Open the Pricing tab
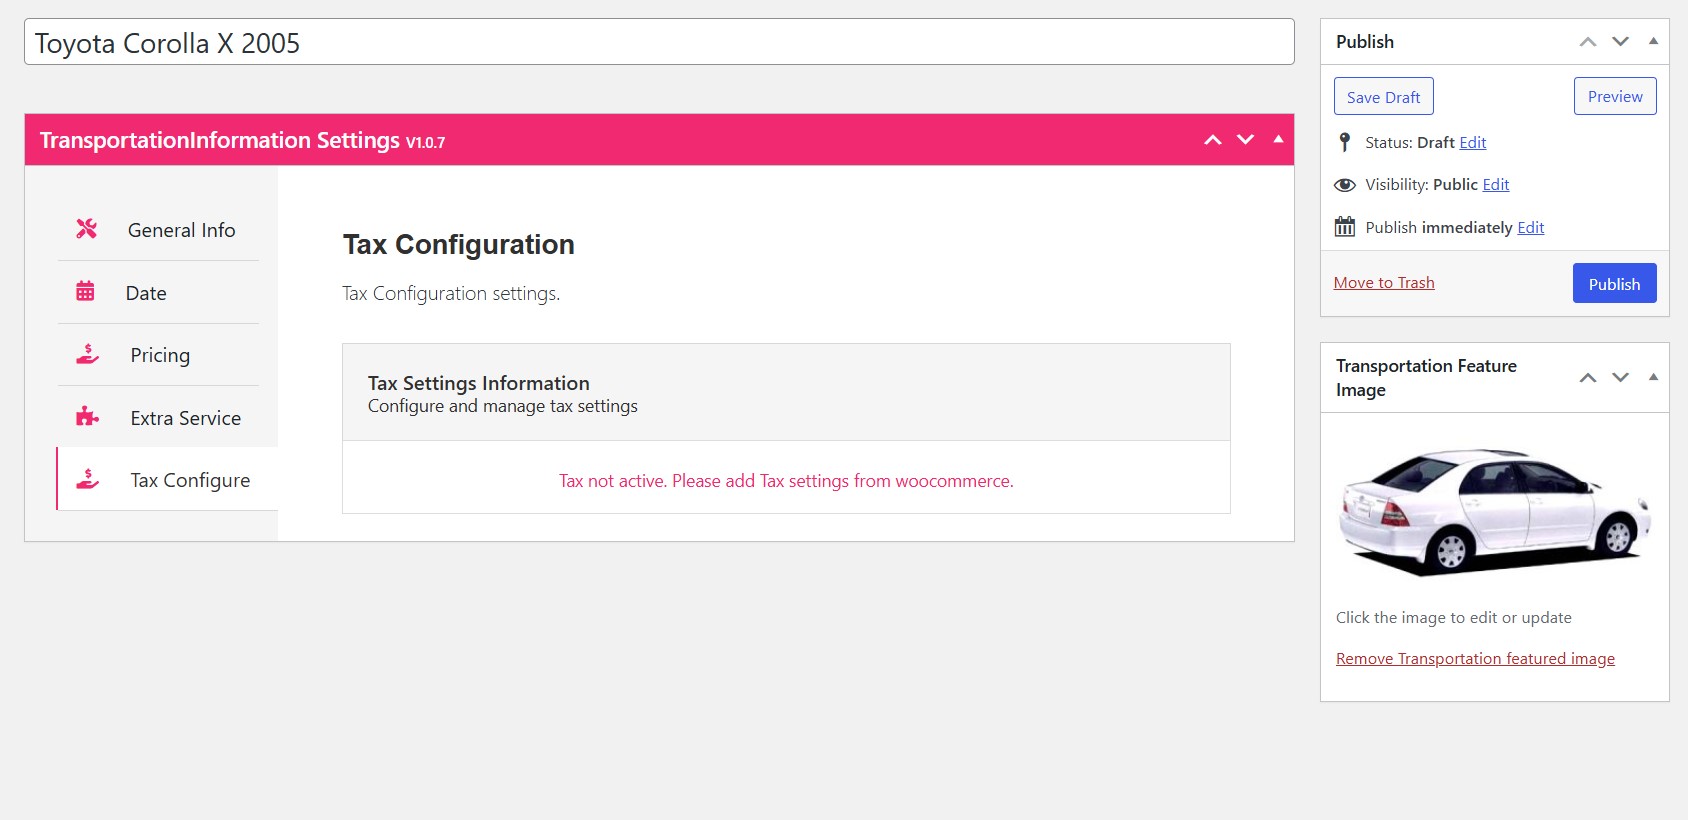 pos(159,355)
